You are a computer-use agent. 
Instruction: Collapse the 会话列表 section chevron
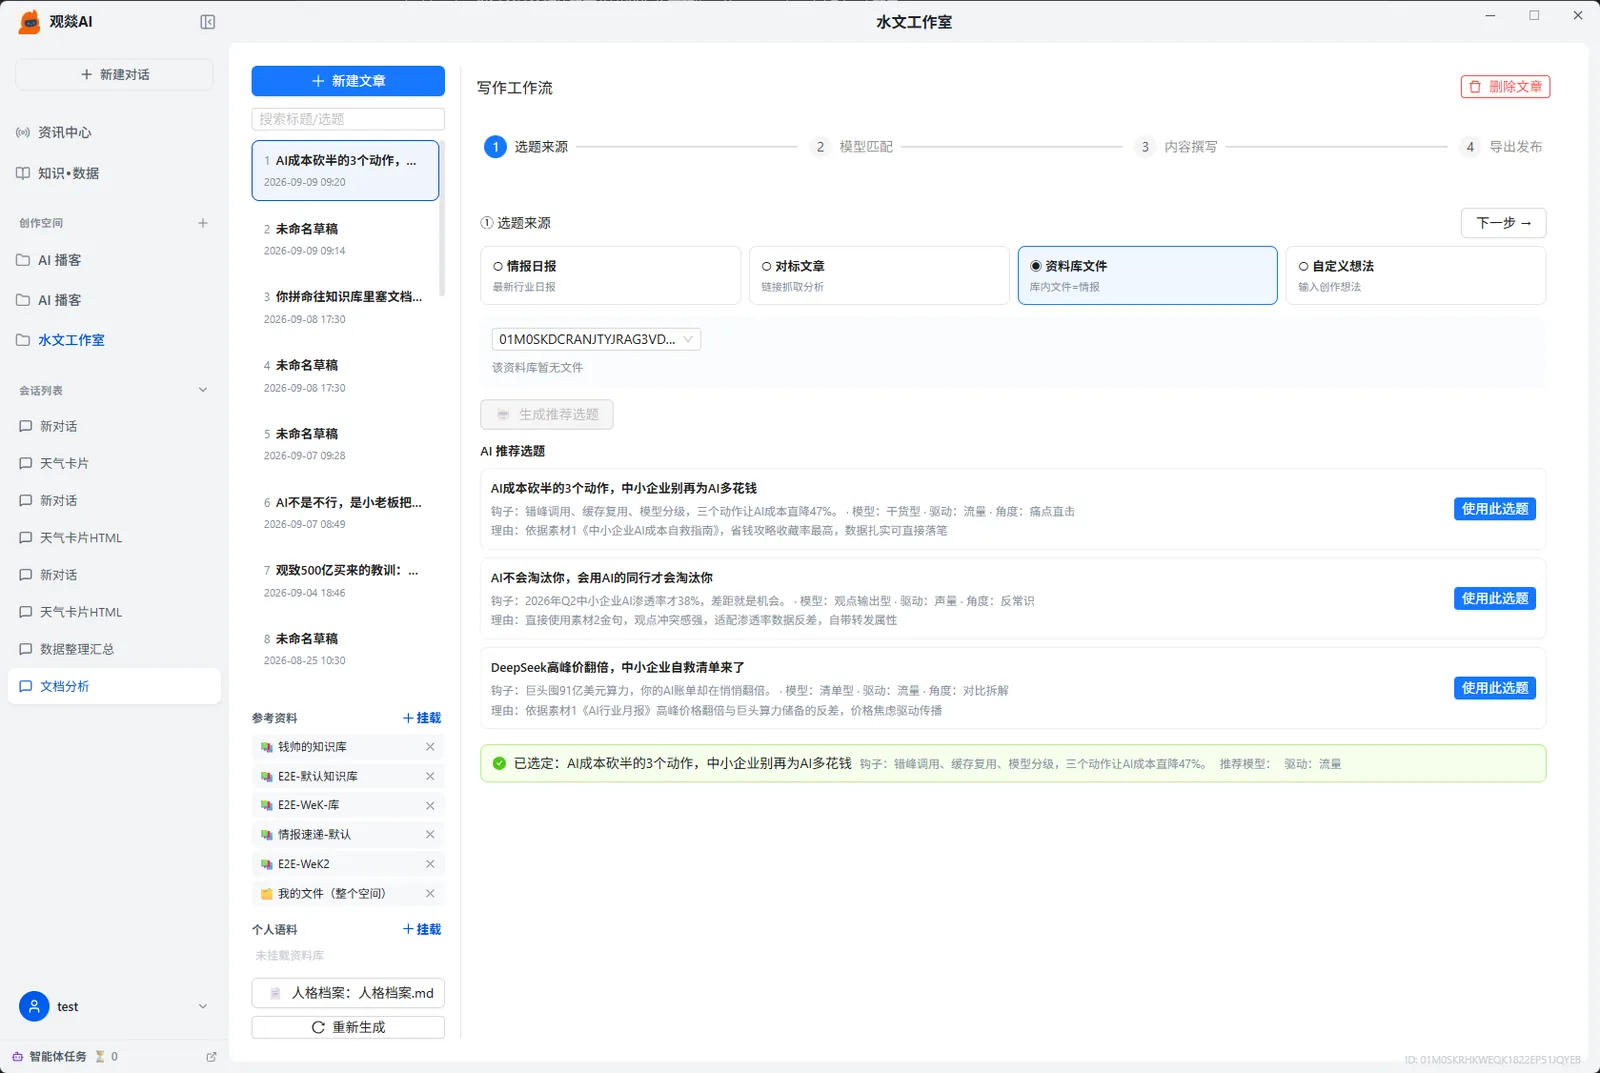(203, 390)
